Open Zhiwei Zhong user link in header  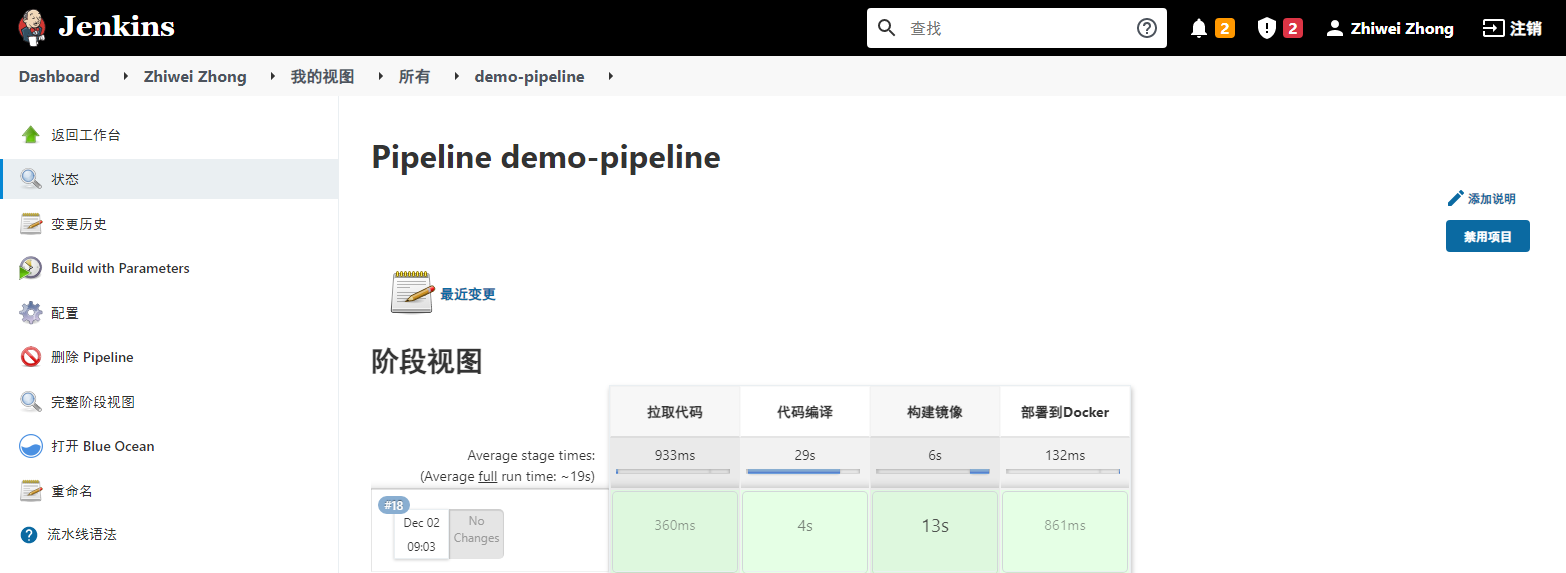1402,28
